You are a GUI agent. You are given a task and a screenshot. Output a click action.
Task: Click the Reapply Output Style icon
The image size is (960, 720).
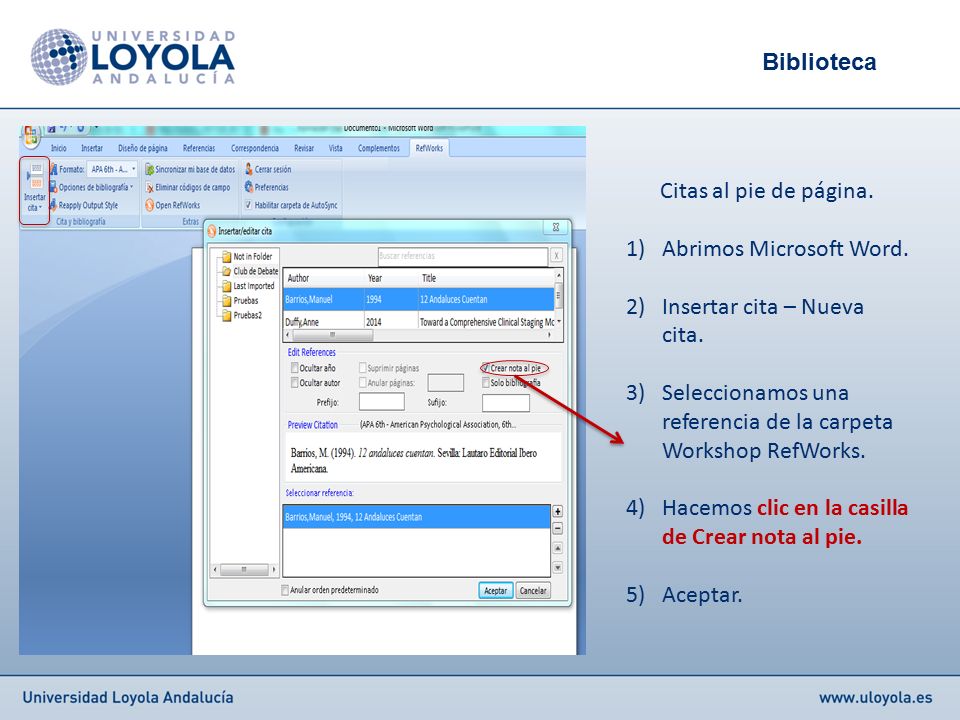pyautogui.click(x=53, y=205)
